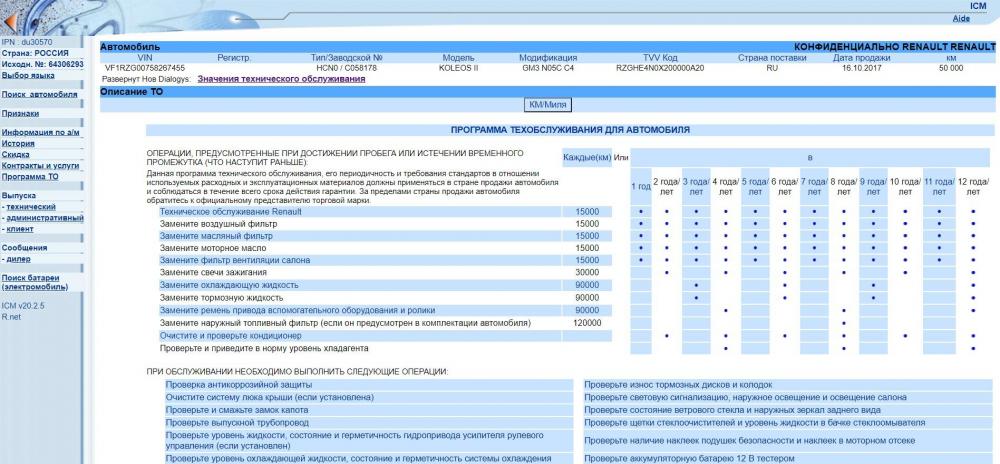Click the КМ/Миля button
The width and height of the screenshot is (1000, 464).
point(548,104)
